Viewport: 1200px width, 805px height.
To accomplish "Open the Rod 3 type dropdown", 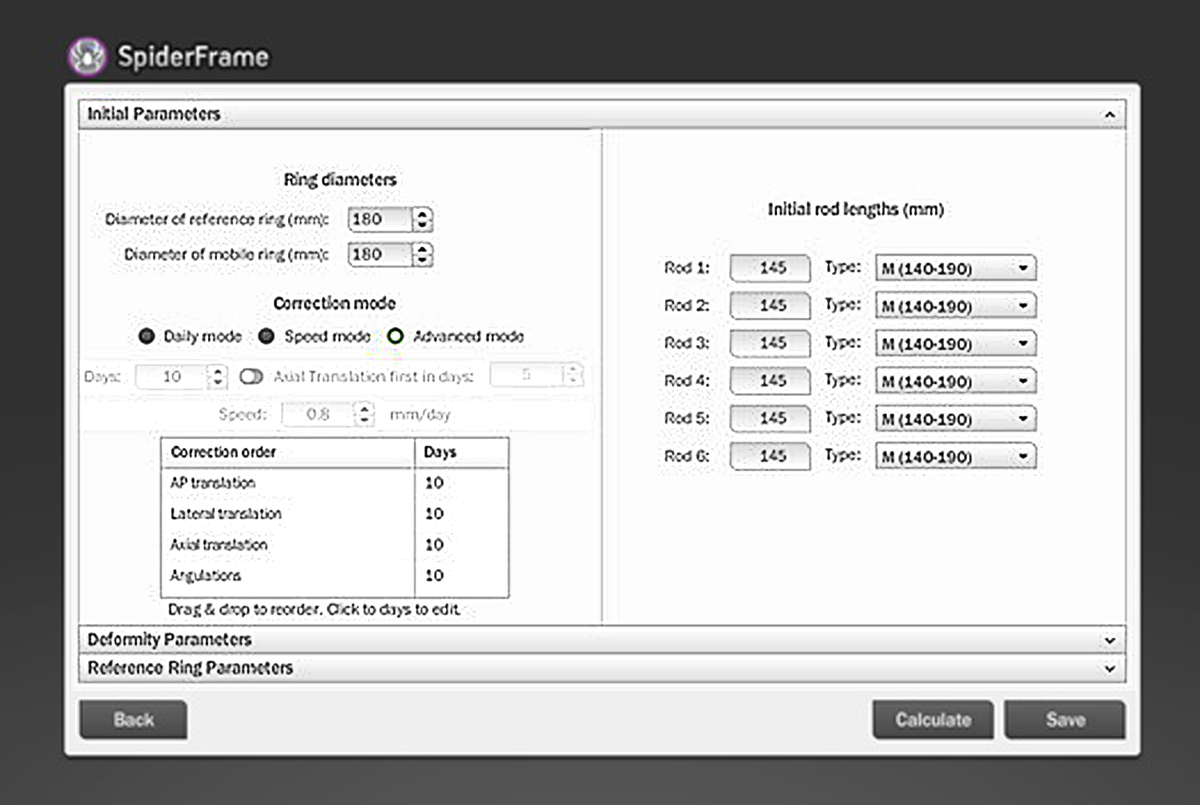I will coord(956,344).
